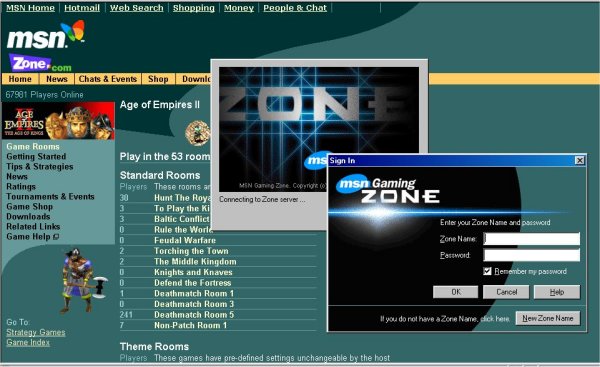Select the Shop tab

tap(158, 79)
